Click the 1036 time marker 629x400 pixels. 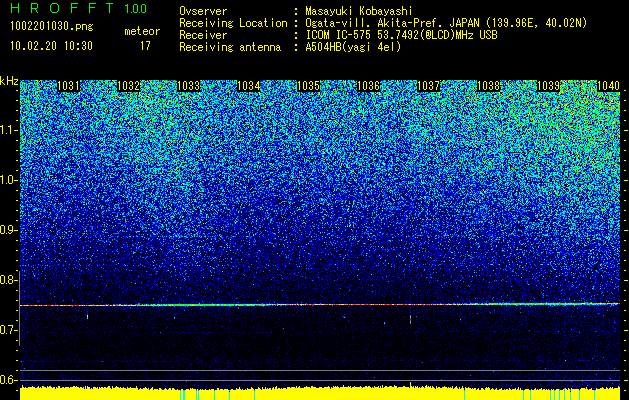coord(368,86)
